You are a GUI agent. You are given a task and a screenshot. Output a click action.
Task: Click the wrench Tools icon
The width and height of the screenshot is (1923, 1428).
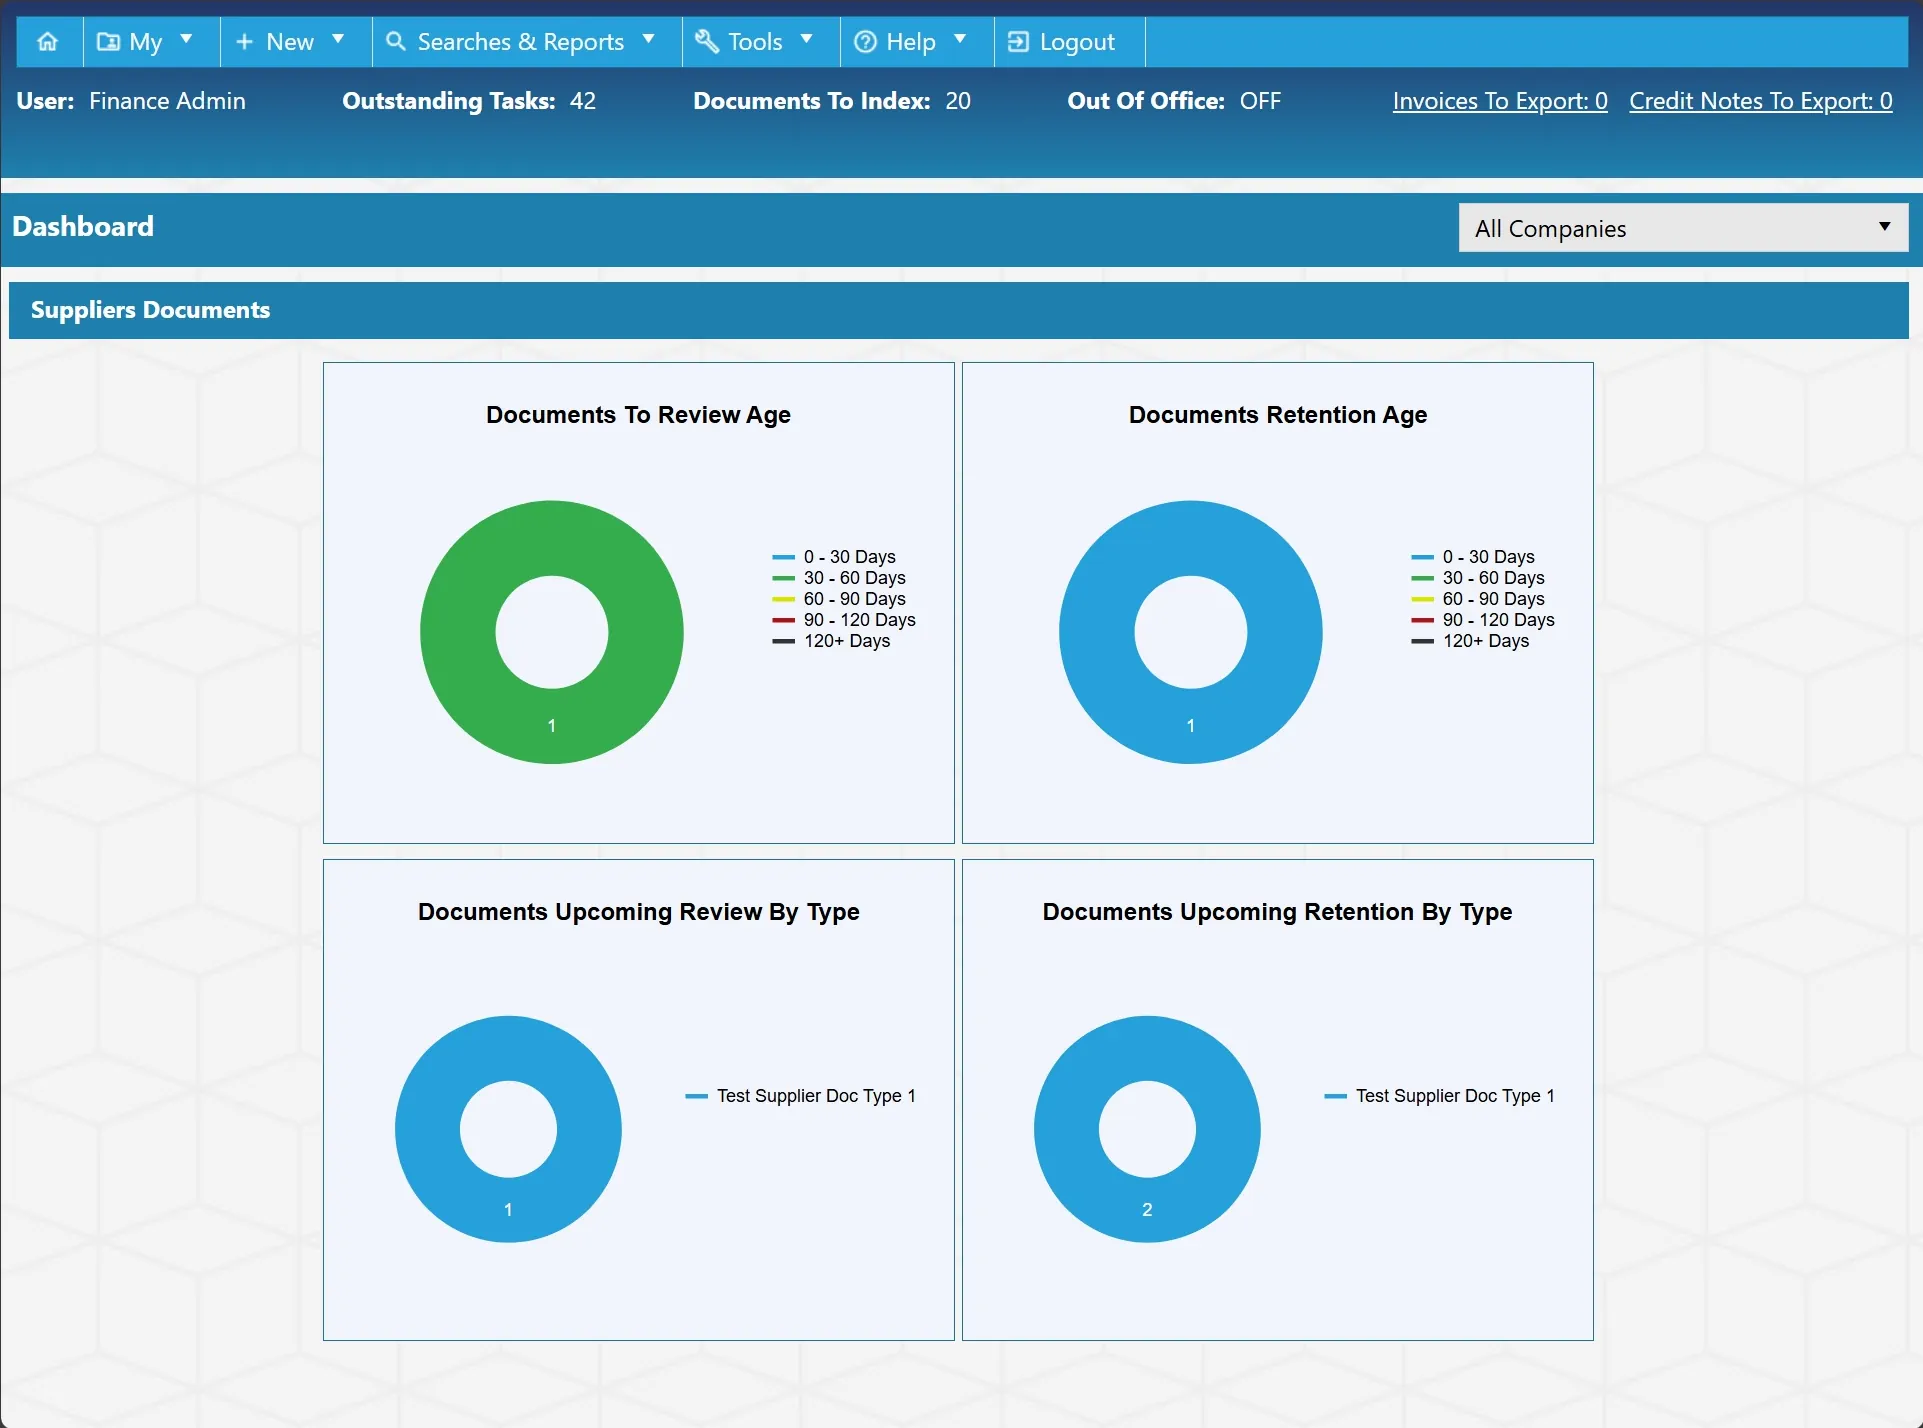[707, 41]
